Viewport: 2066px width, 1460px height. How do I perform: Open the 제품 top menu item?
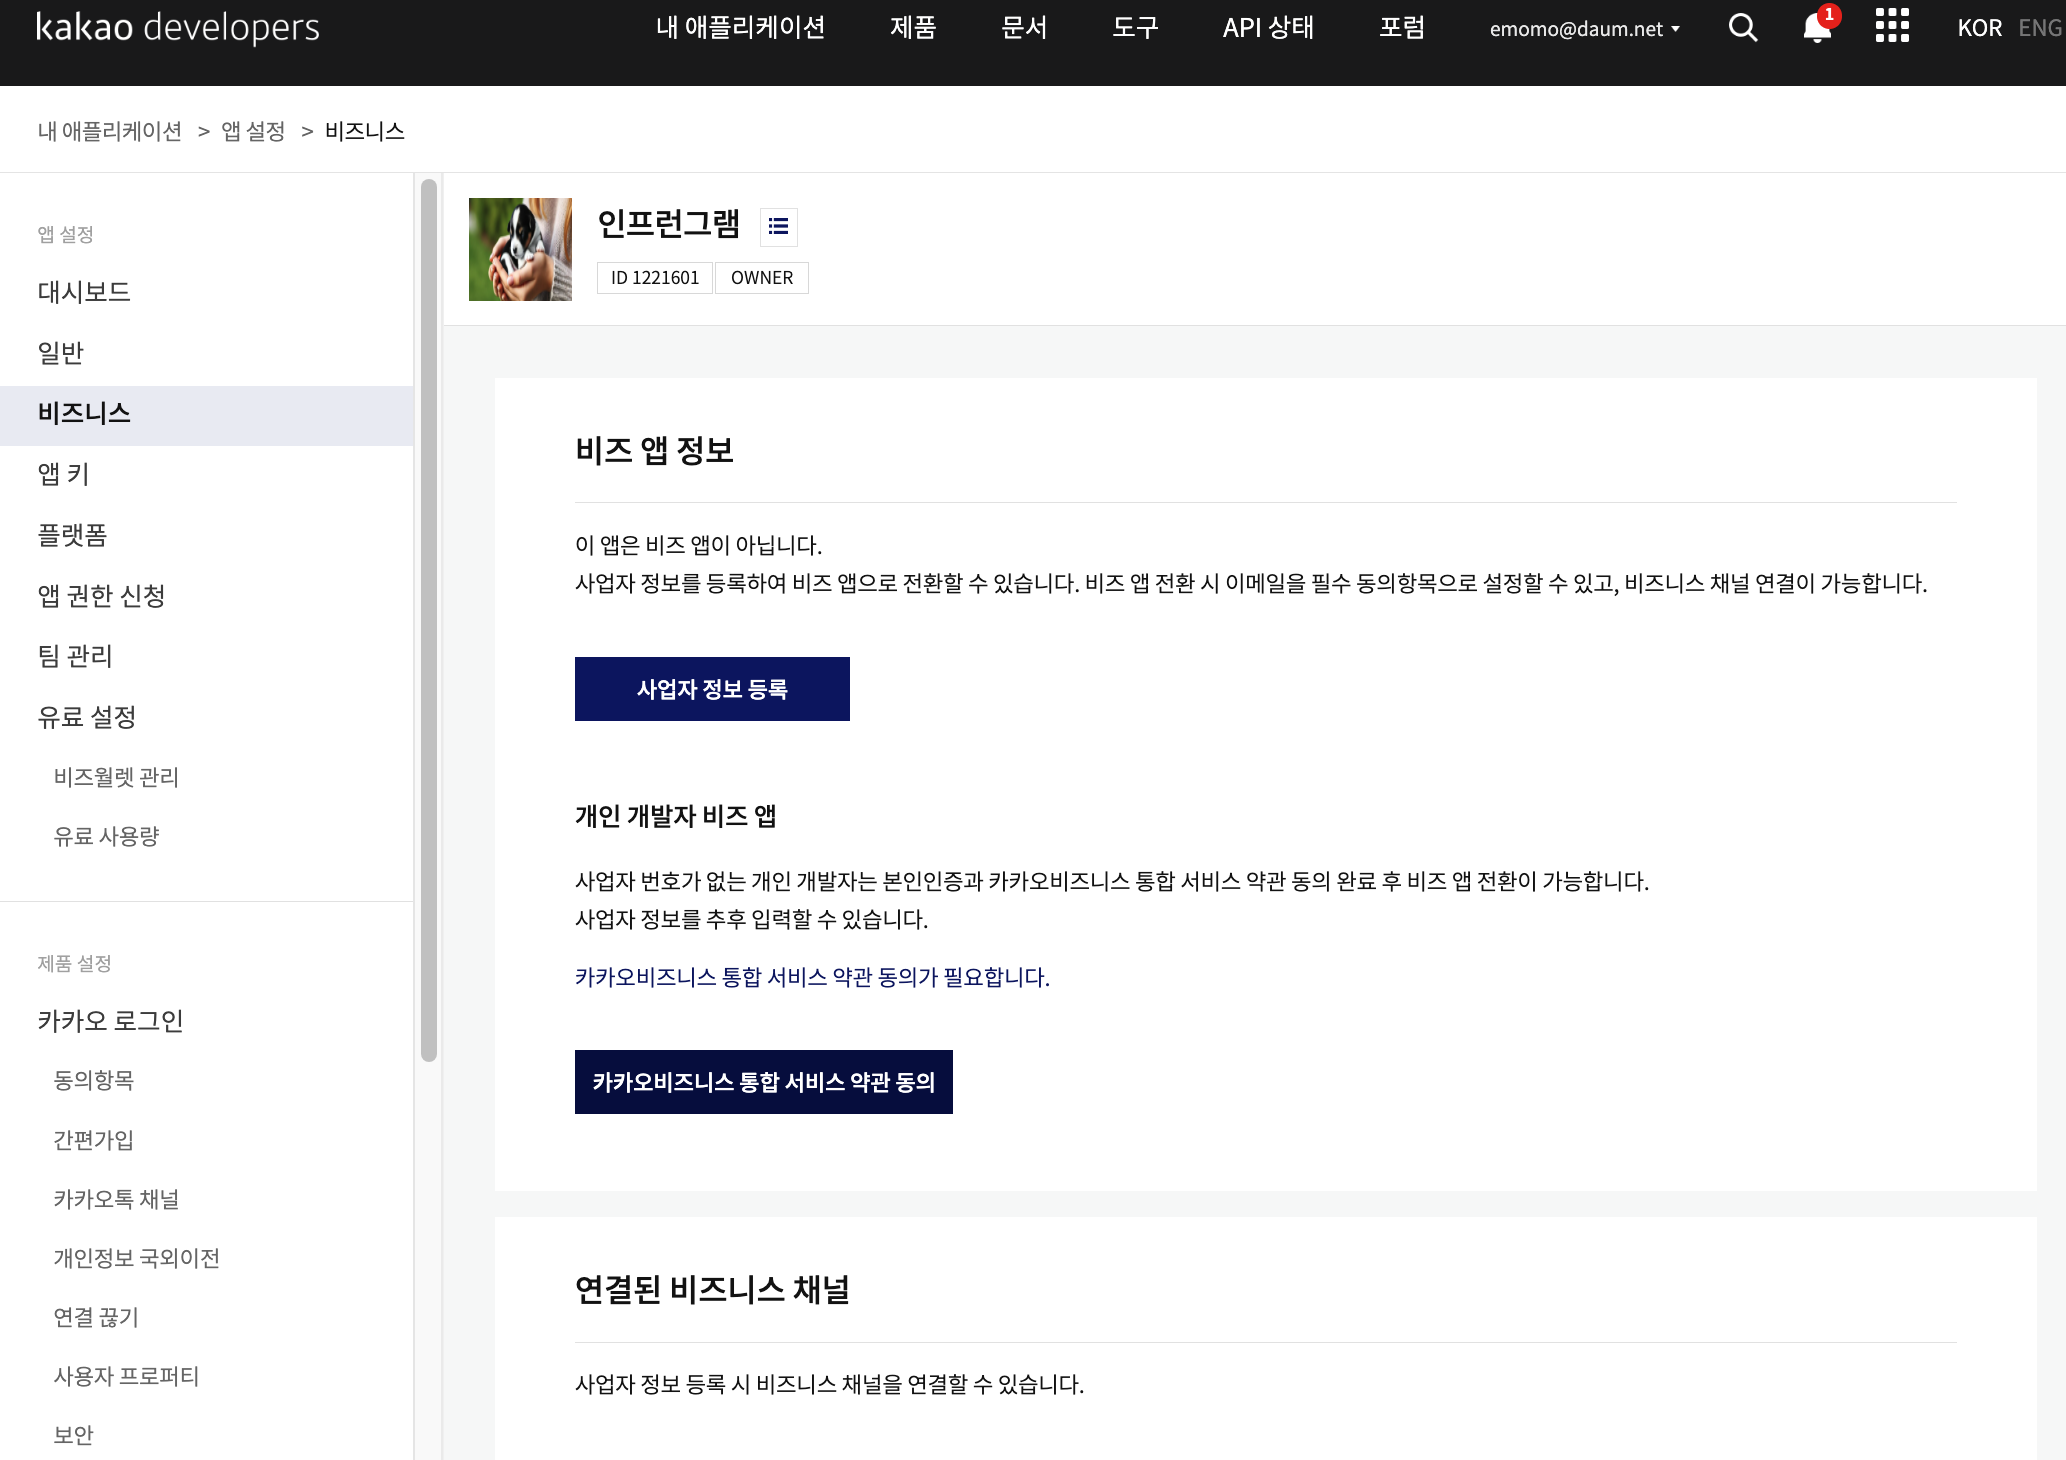(x=913, y=28)
